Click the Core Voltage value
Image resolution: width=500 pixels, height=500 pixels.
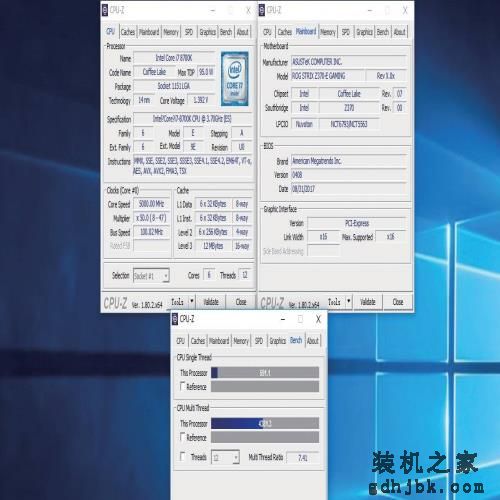pos(201,100)
